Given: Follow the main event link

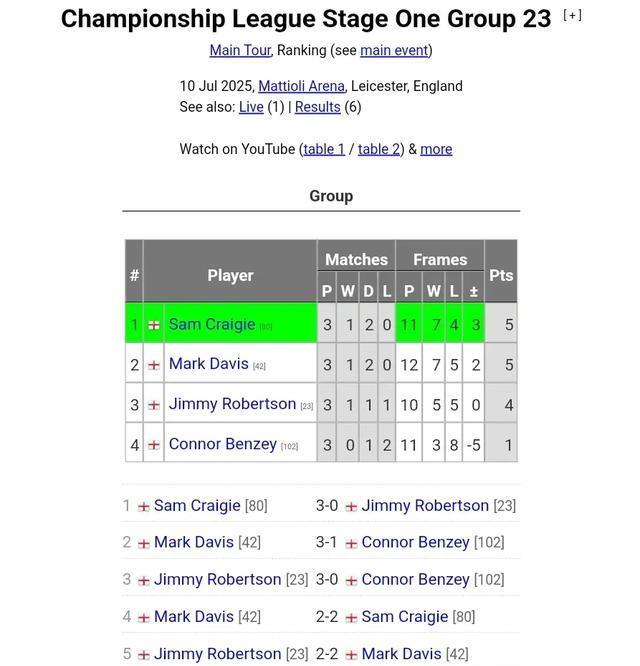Looking at the screenshot, I should 394,50.
